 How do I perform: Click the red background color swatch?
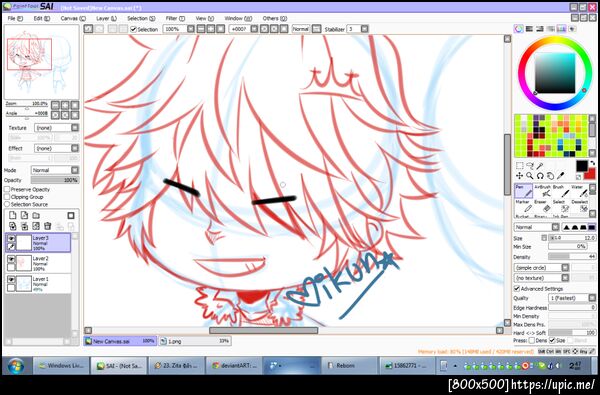point(590,174)
